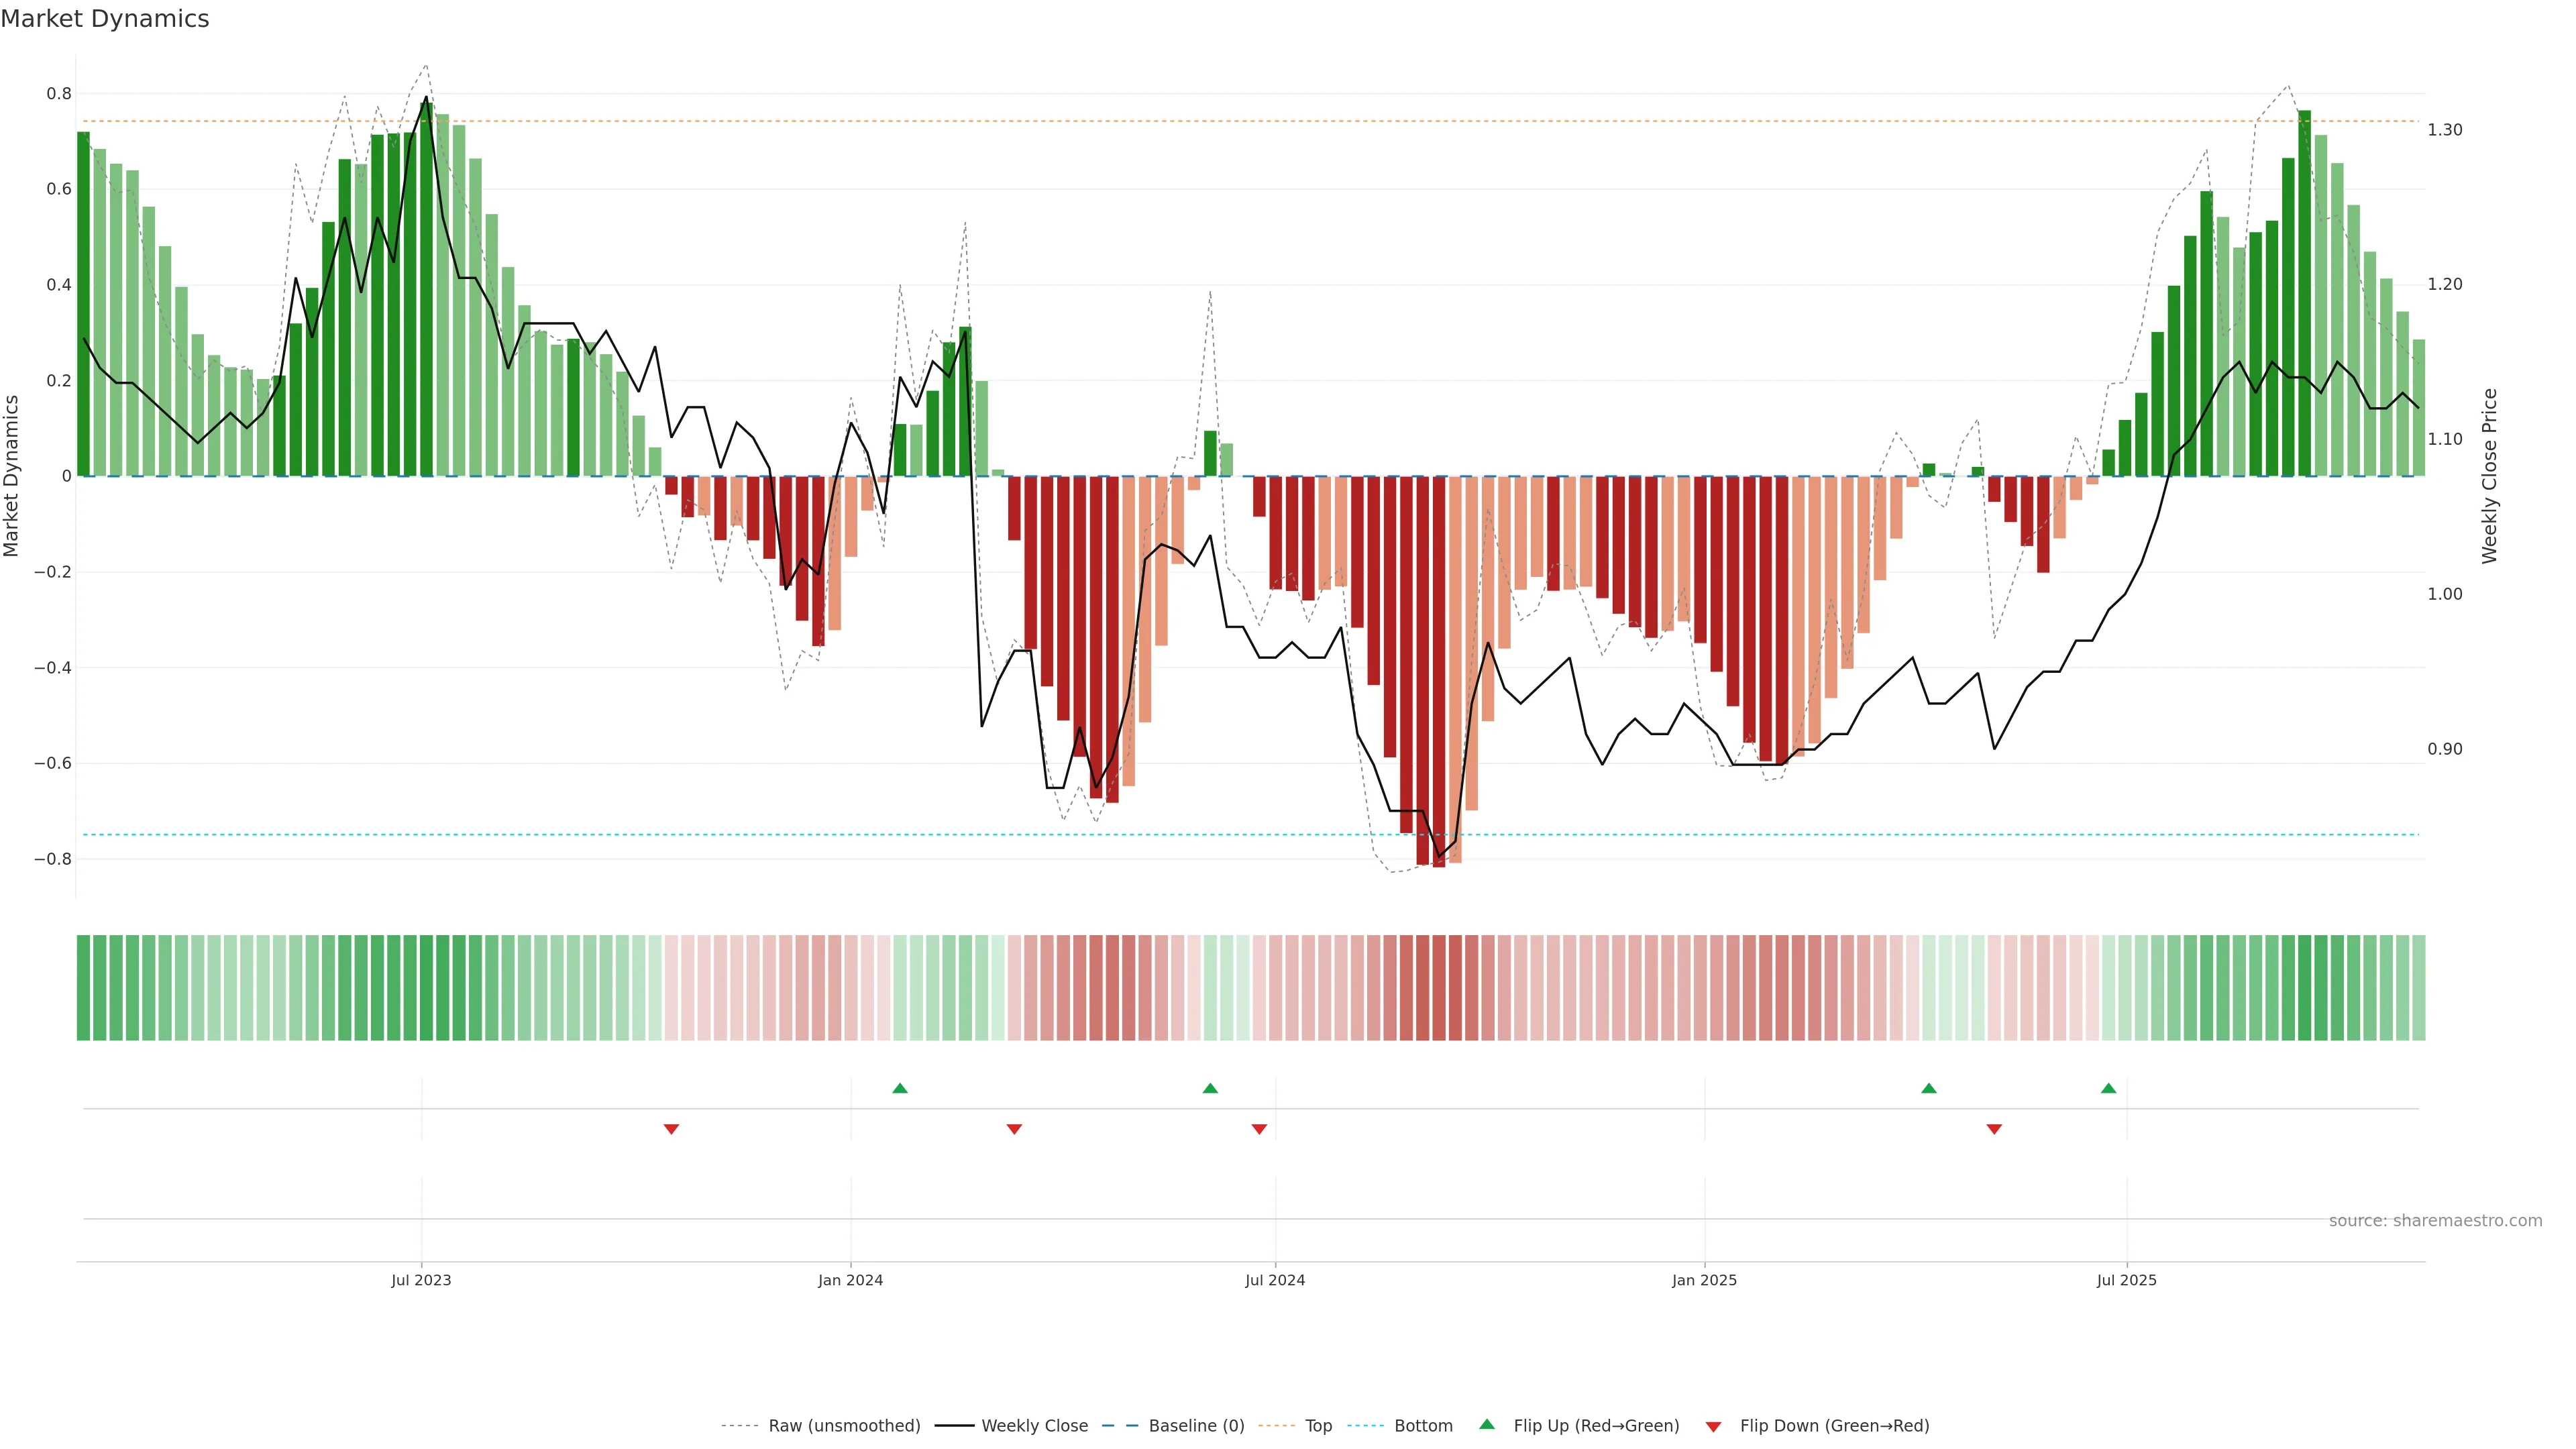
Task: Click the Jan 2025 x-axis label
Action: (1704, 1280)
